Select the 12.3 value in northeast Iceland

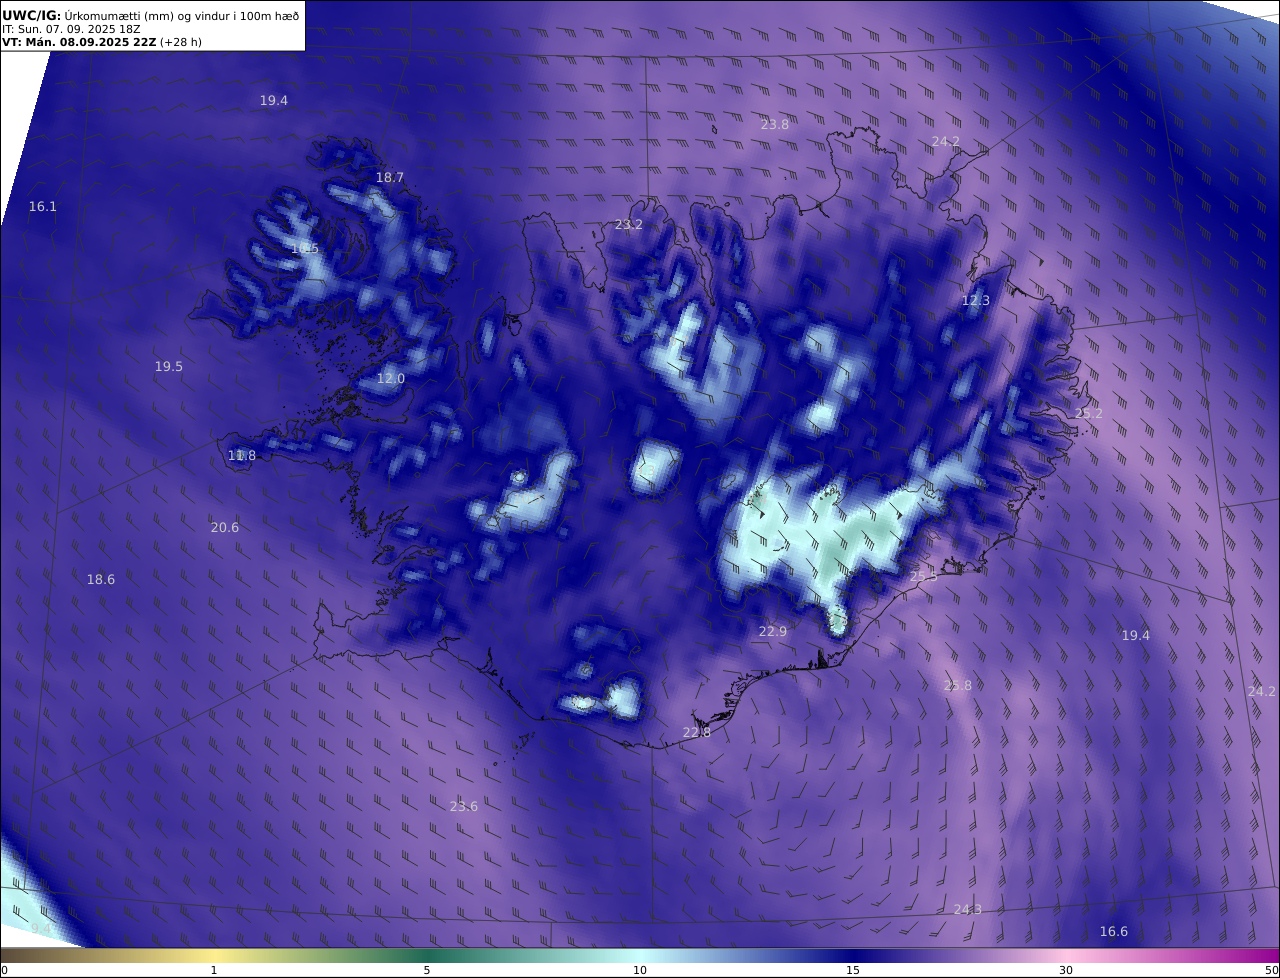[976, 301]
